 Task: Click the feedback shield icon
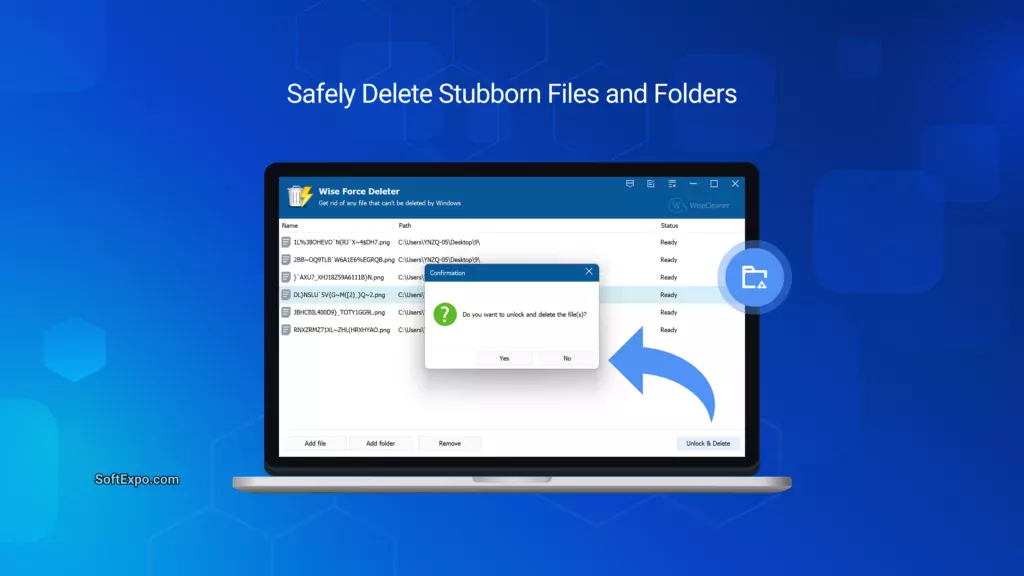coord(630,184)
